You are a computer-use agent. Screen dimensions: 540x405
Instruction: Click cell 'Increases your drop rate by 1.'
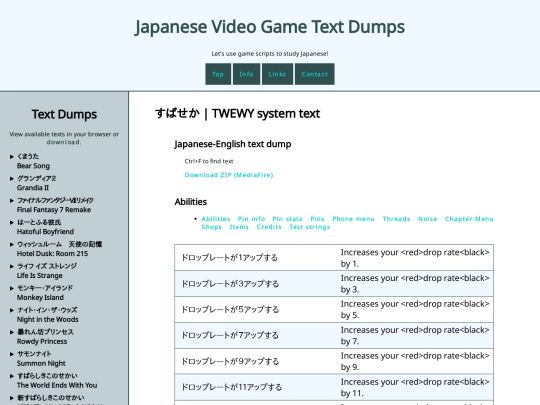pos(415,258)
